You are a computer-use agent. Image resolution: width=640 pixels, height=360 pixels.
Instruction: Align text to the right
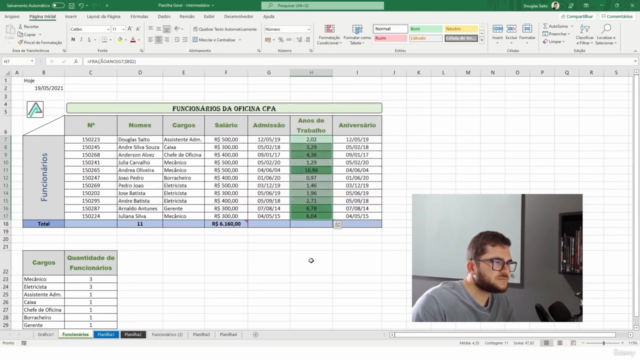[167, 40]
